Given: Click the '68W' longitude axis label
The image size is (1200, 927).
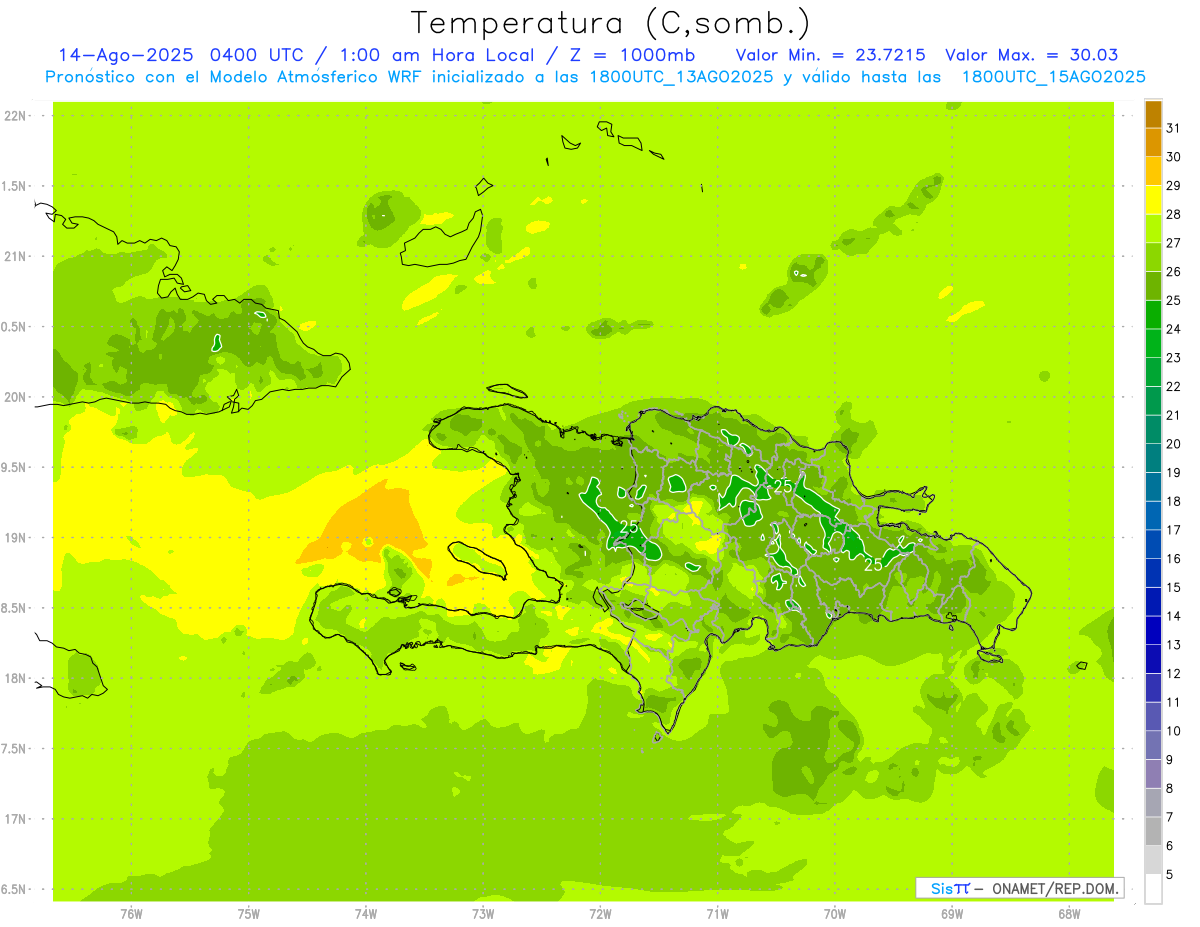Looking at the screenshot, I should (1069, 914).
